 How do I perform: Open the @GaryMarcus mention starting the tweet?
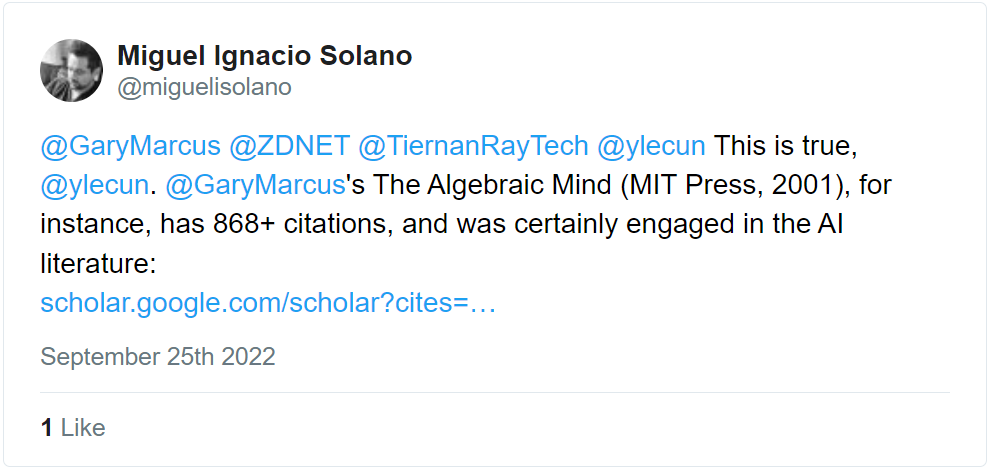click(x=130, y=146)
